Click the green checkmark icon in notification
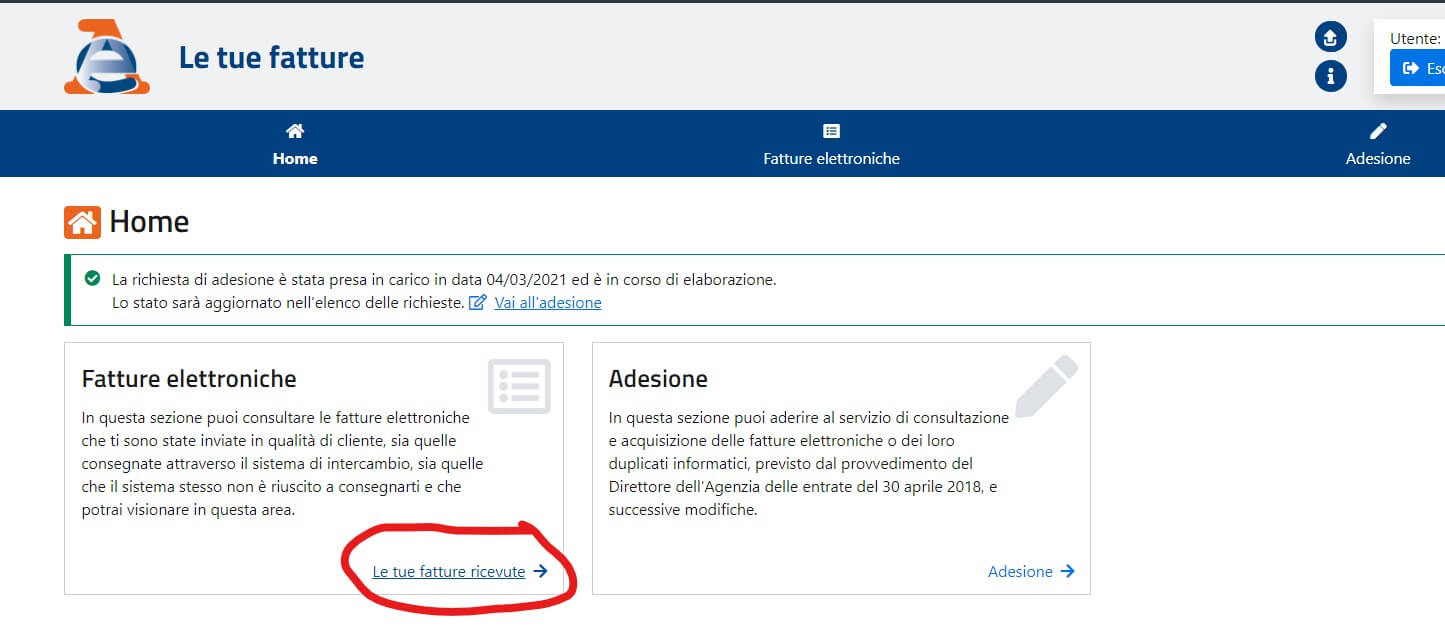This screenshot has width=1445, height=633. 93,279
